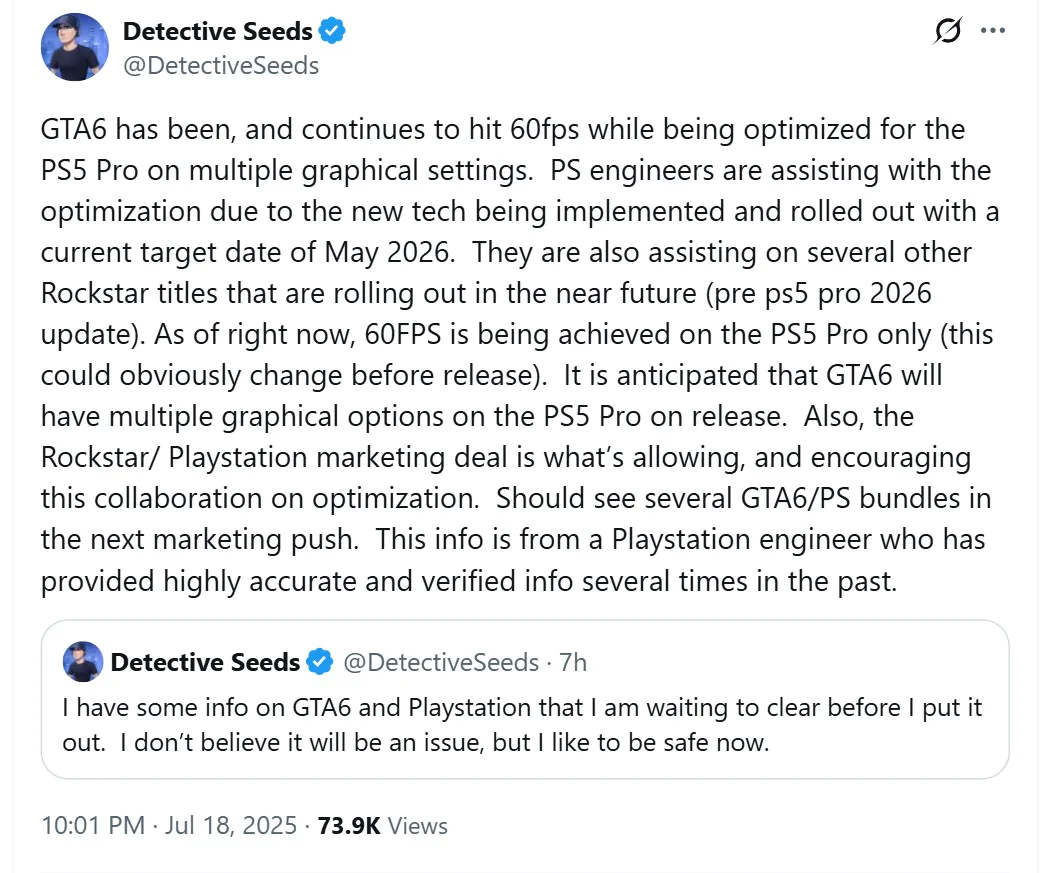Click the small avatar in the quoted tweet
The width and height of the screenshot is (1057, 873).
click(82, 661)
